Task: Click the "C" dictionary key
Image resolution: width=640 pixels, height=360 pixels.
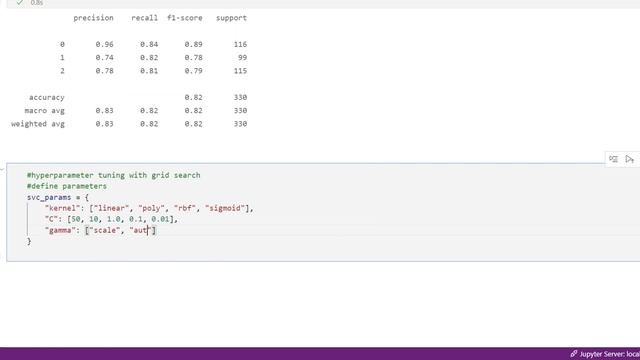Action: (51, 219)
